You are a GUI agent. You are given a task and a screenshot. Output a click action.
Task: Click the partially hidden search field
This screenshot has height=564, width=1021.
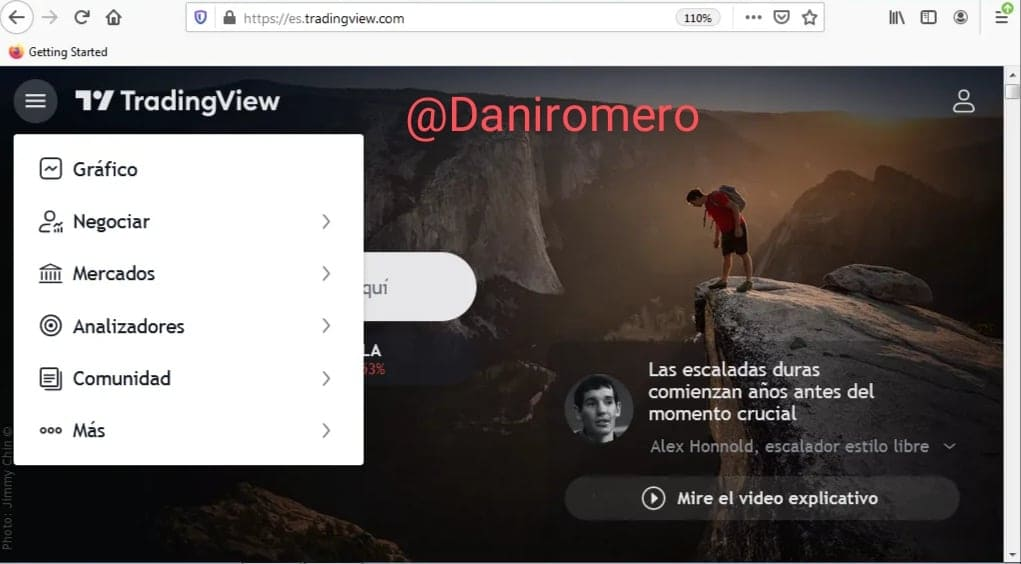point(419,287)
